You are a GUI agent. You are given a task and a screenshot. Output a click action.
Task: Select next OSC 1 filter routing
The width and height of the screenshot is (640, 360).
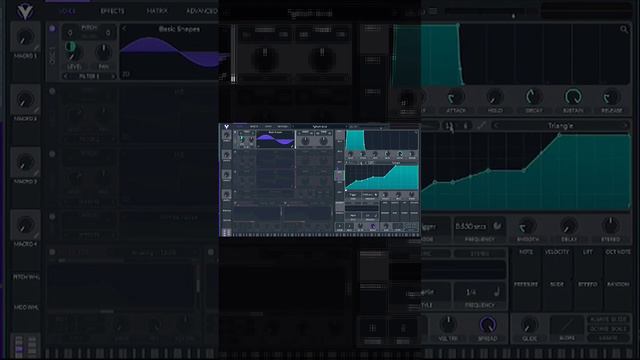[x=113, y=76]
